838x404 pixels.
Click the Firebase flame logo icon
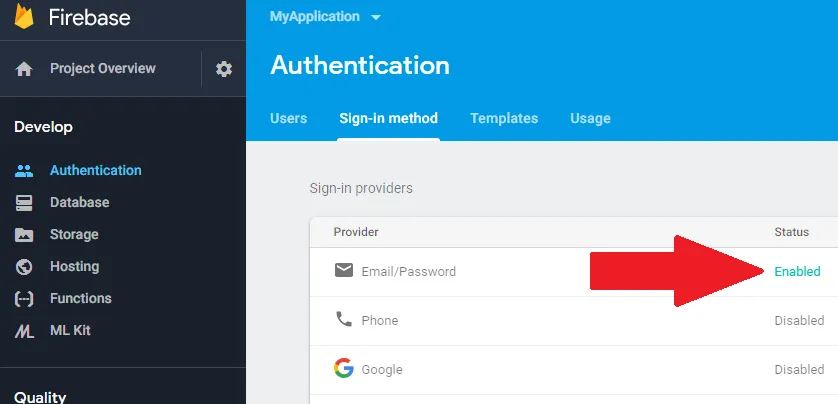pyautogui.click(x=24, y=17)
